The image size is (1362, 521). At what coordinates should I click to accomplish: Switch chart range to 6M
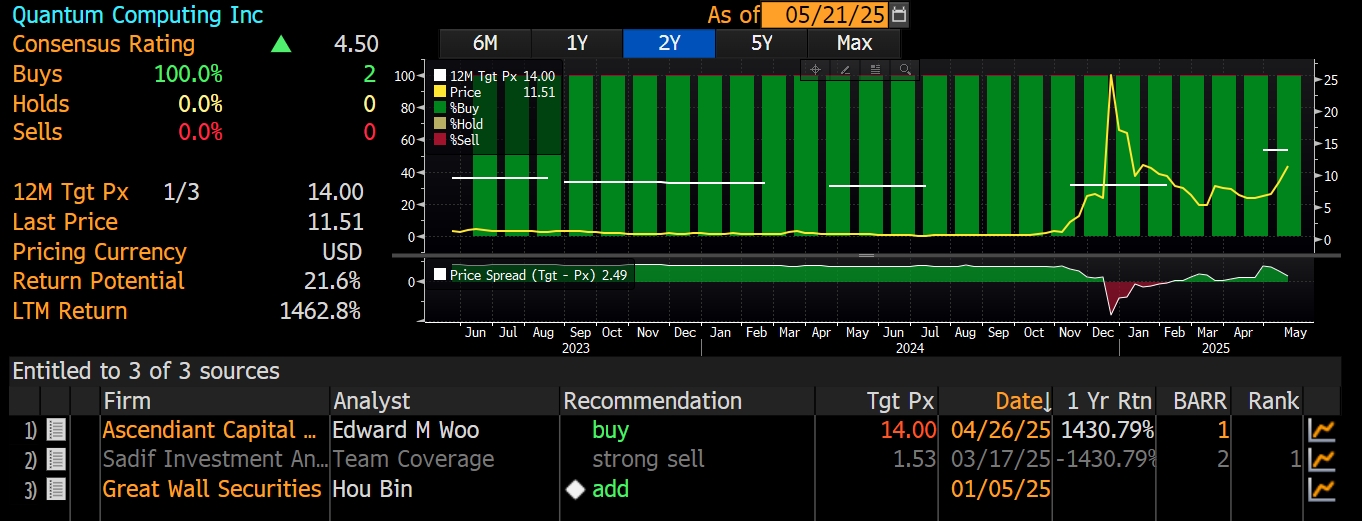pyautogui.click(x=485, y=43)
